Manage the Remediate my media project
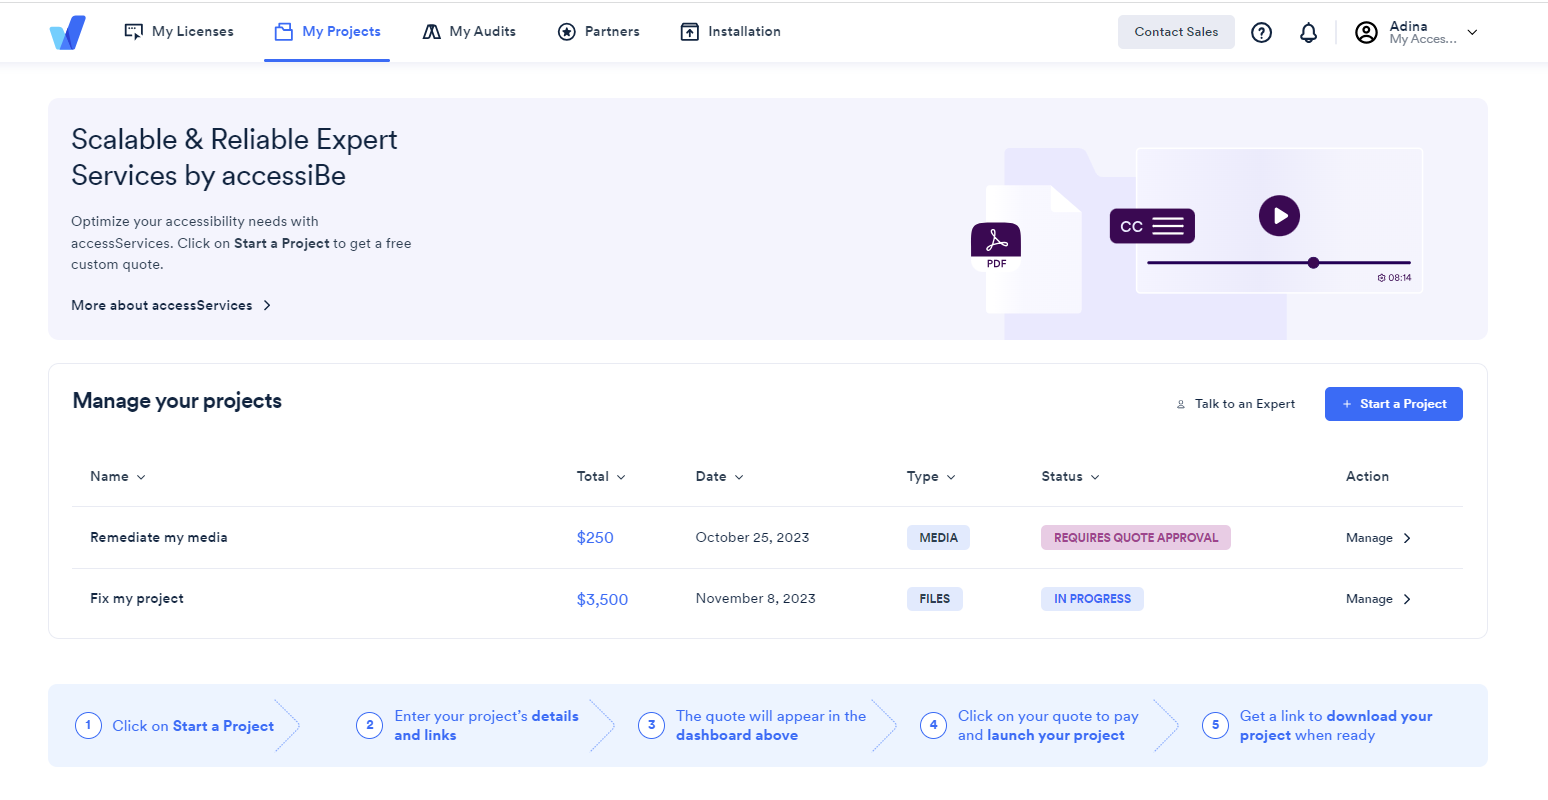1548x800 pixels. [x=1377, y=537]
